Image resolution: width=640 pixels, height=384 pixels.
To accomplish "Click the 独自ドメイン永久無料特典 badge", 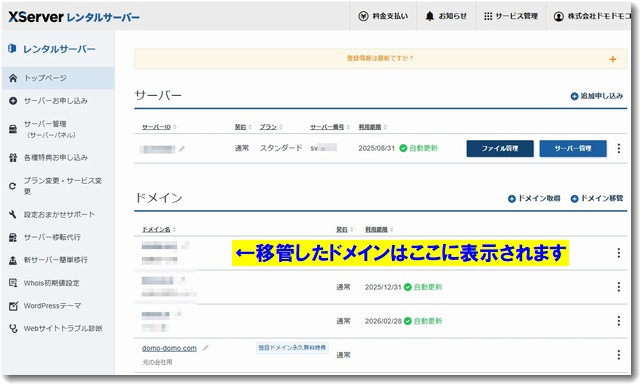I will pyautogui.click(x=292, y=348).
